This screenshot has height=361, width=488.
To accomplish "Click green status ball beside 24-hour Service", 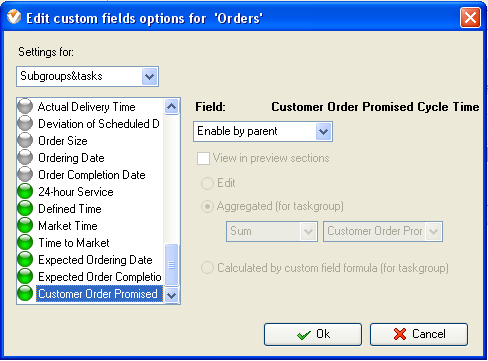I will [25, 192].
